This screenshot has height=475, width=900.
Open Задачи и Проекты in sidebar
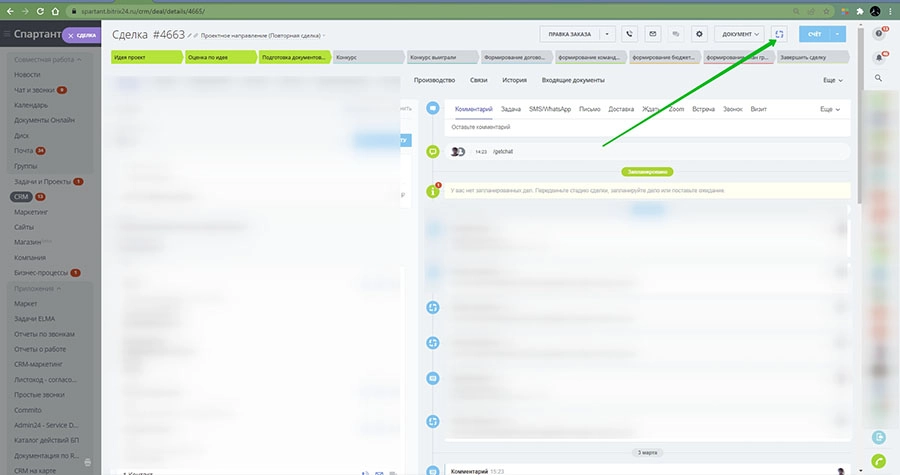coord(42,182)
